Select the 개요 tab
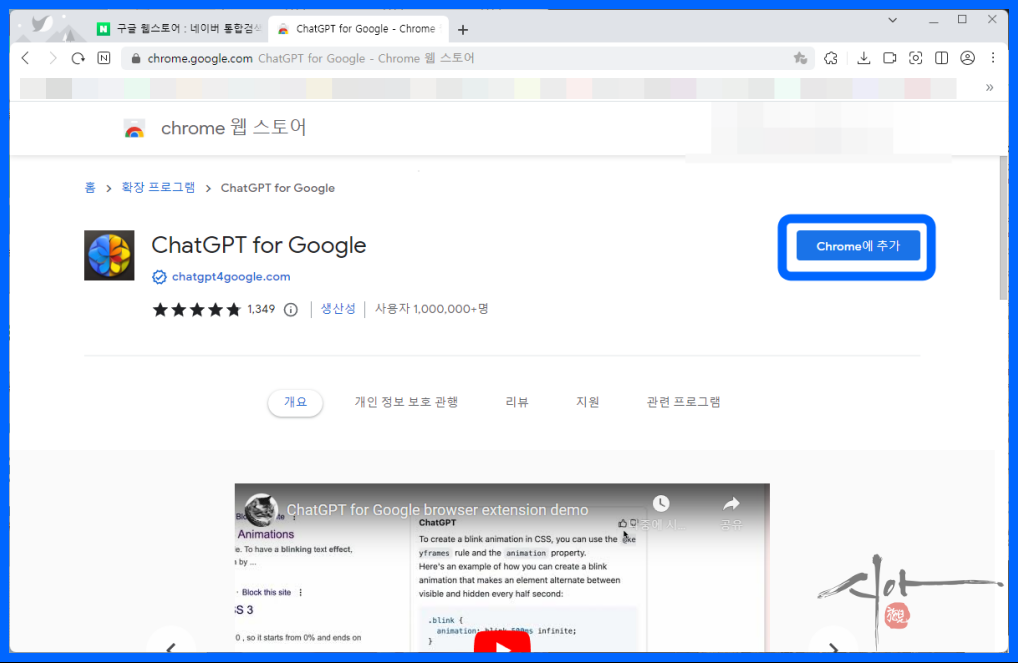The width and height of the screenshot is (1018, 663). 295,402
